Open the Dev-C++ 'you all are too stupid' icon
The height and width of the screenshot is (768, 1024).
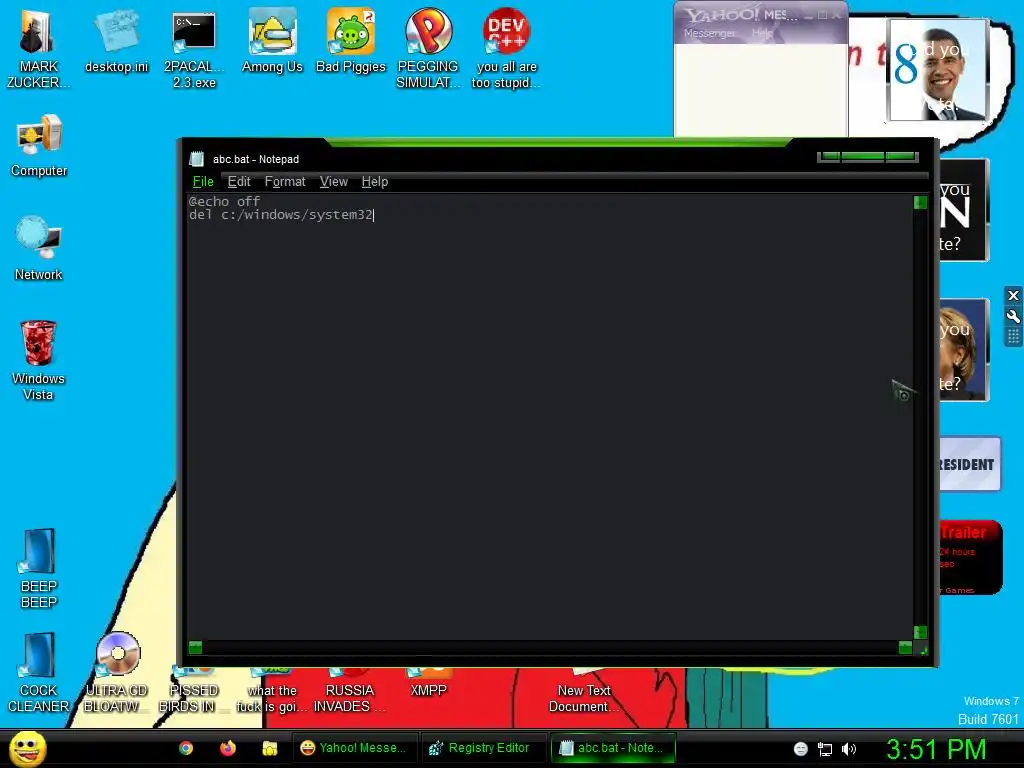tap(506, 47)
